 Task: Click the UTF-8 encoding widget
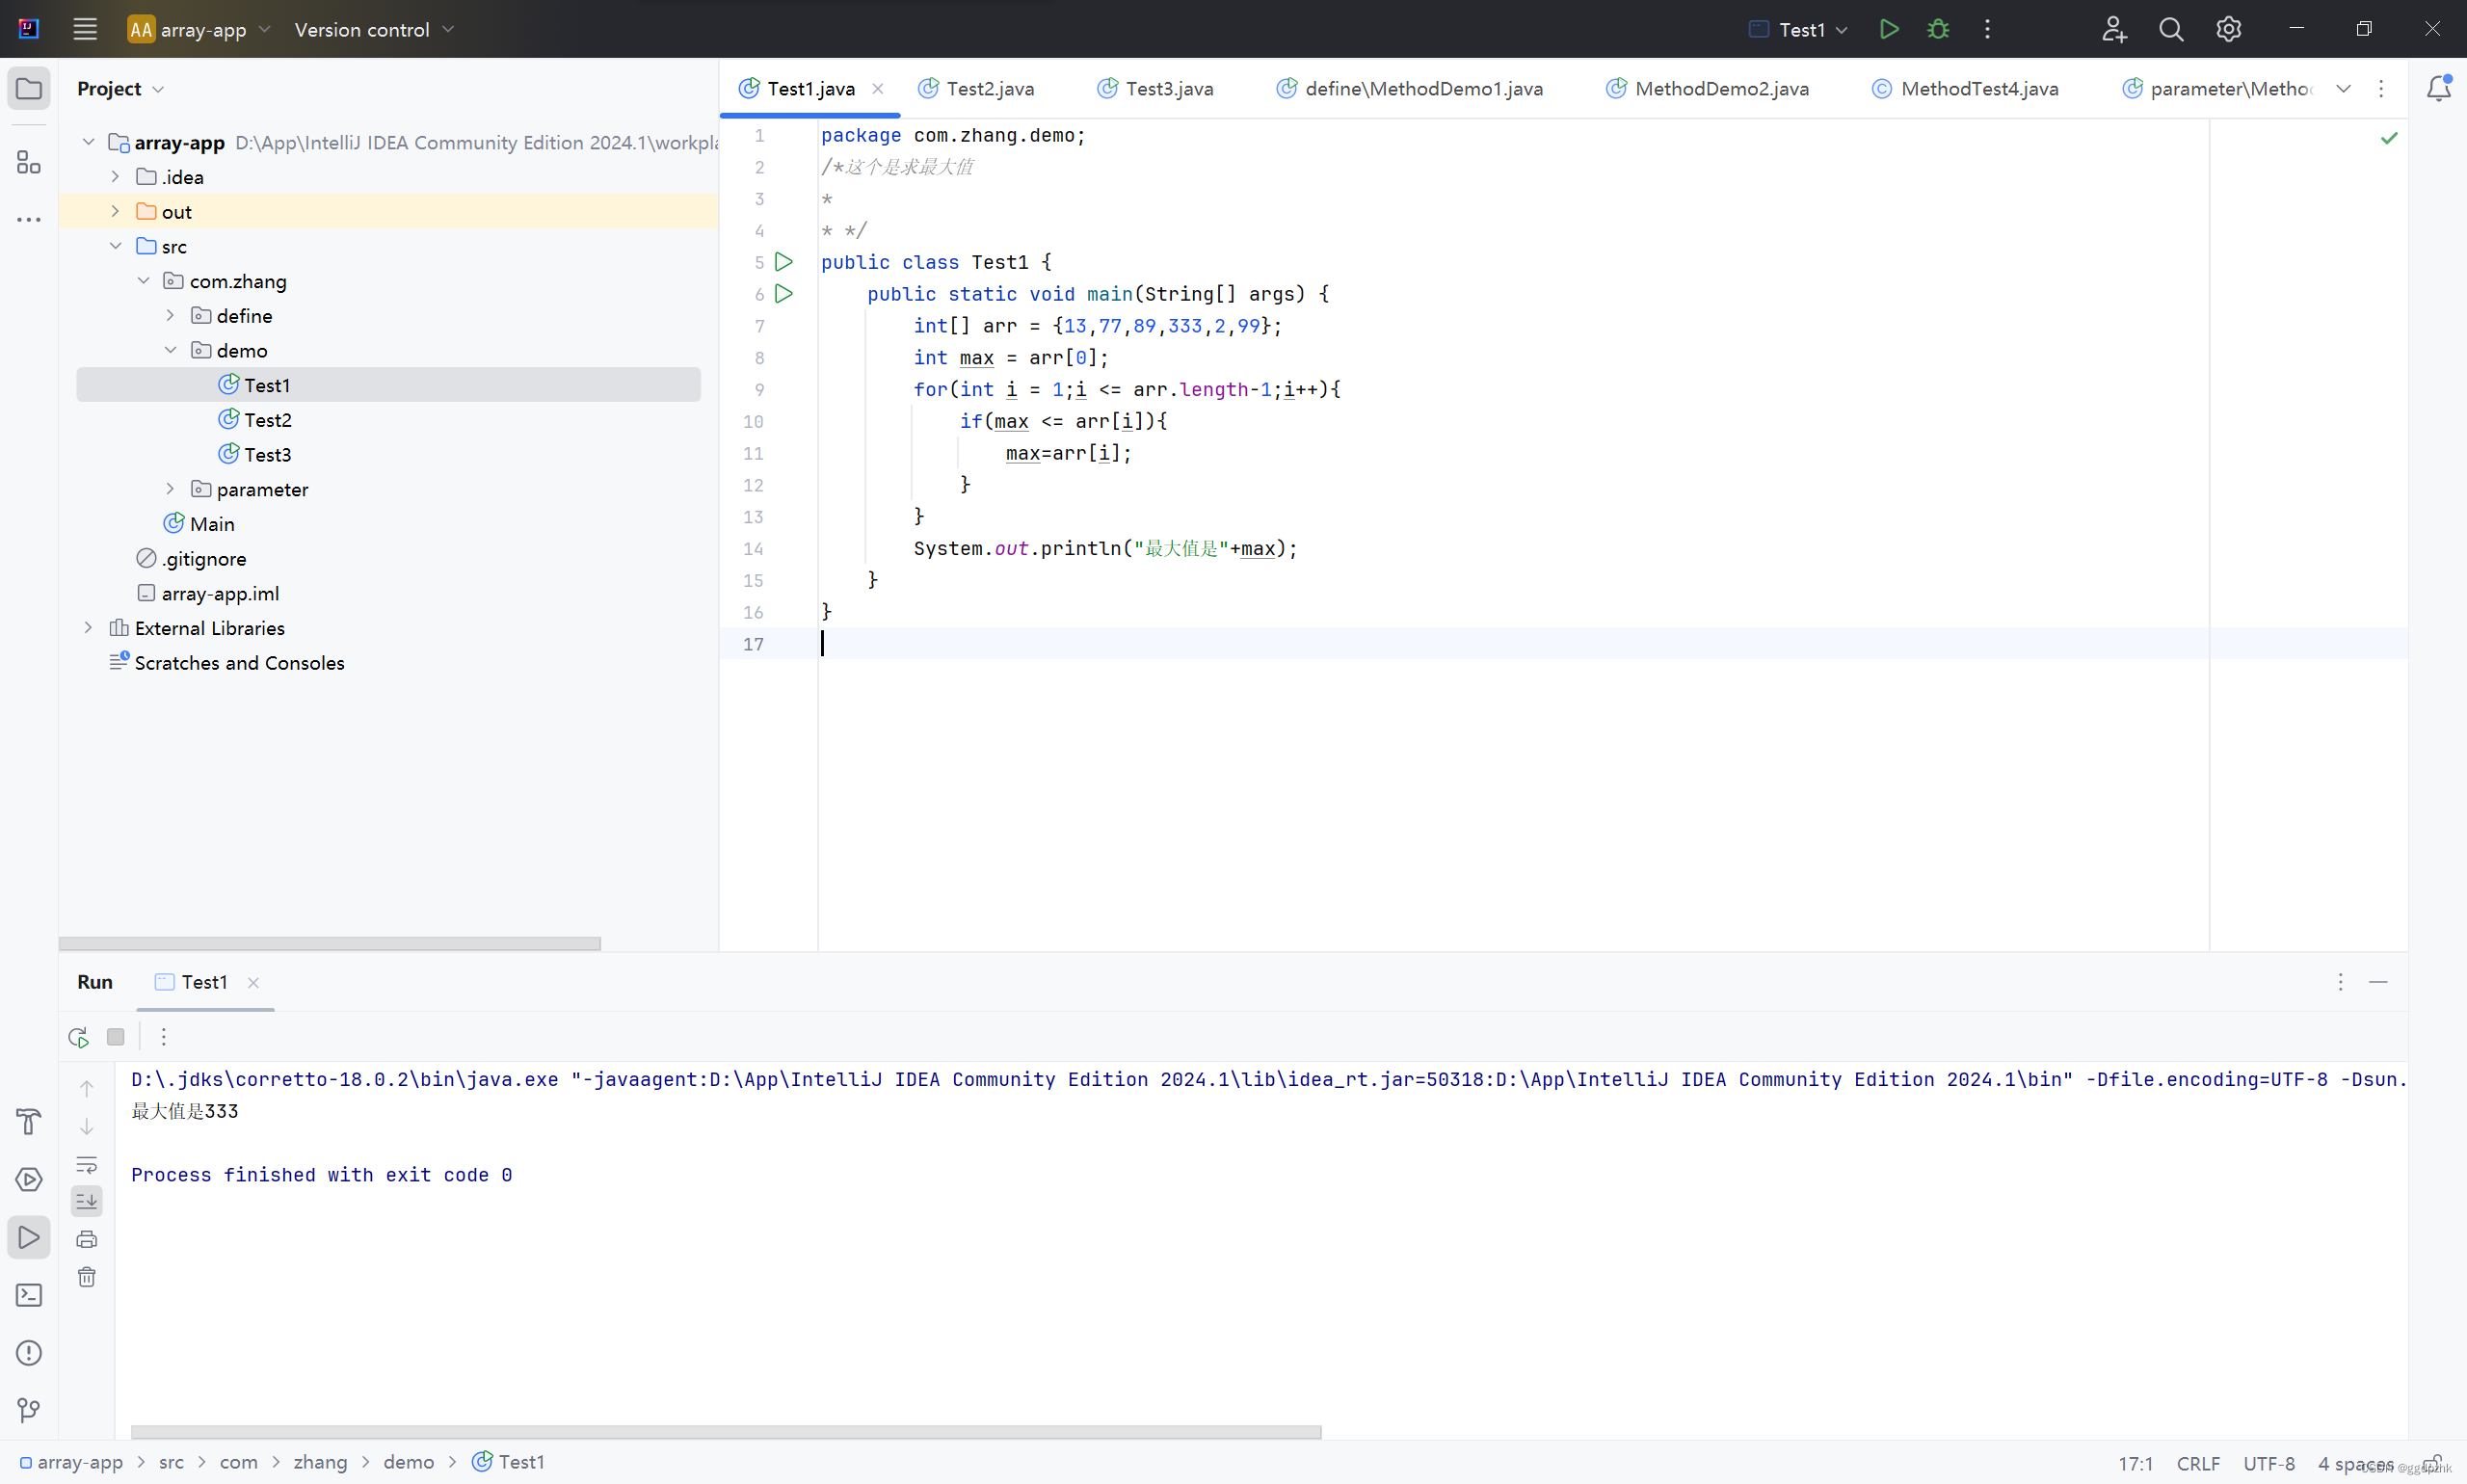click(x=2268, y=1463)
